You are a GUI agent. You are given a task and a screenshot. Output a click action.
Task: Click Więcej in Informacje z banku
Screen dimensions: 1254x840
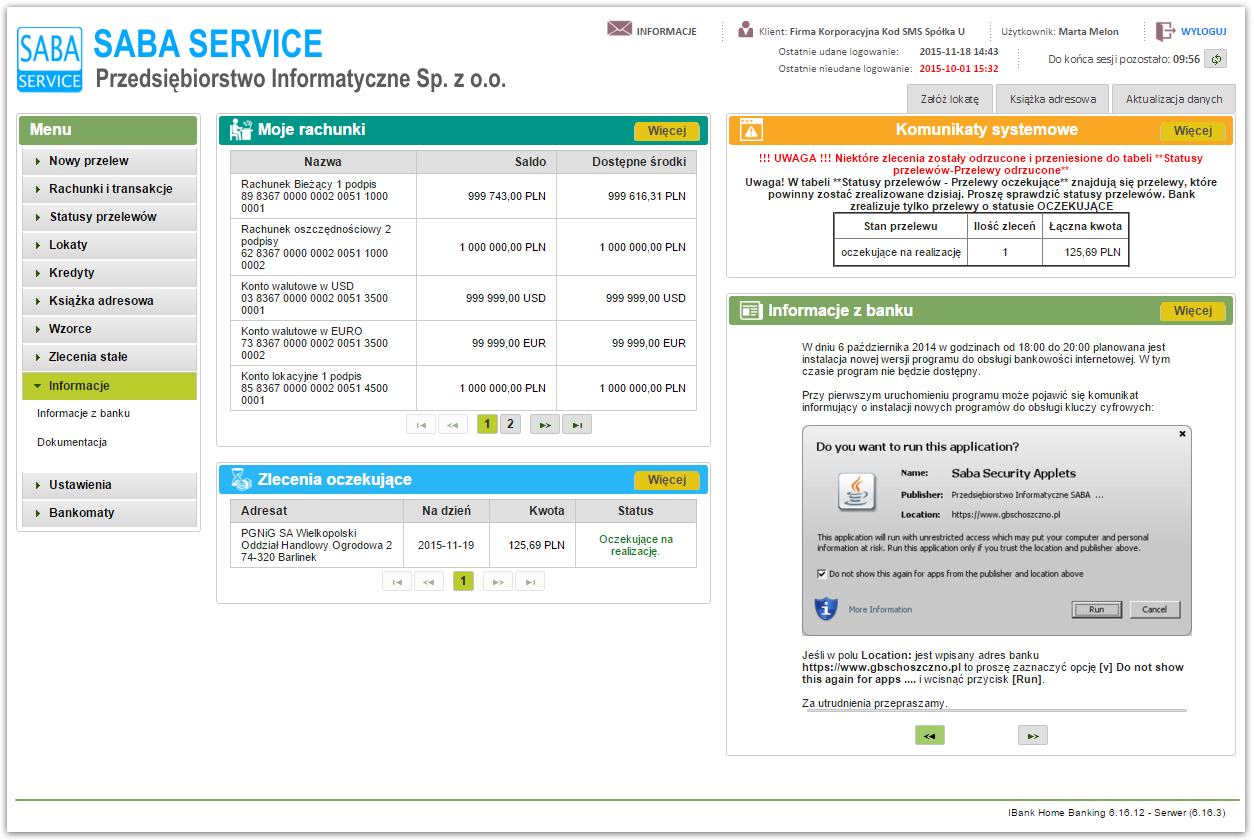1193,311
